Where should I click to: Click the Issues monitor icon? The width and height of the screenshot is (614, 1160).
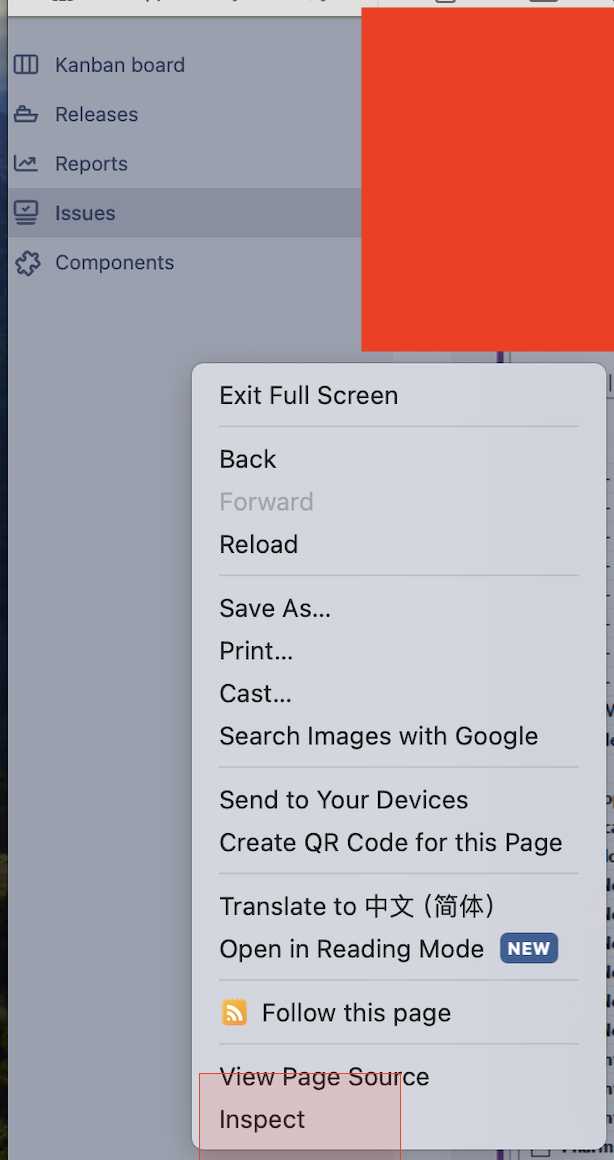(x=26, y=213)
